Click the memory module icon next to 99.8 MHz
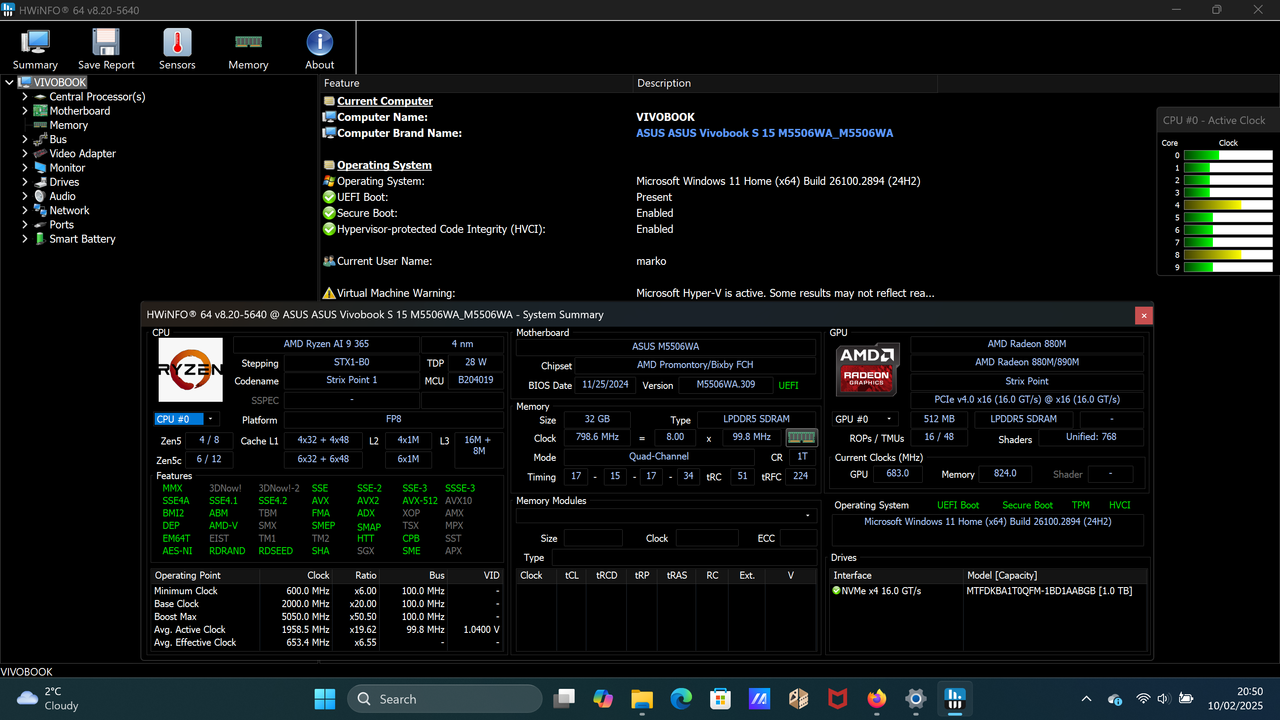Screen dimensions: 1280x720 [802, 438]
